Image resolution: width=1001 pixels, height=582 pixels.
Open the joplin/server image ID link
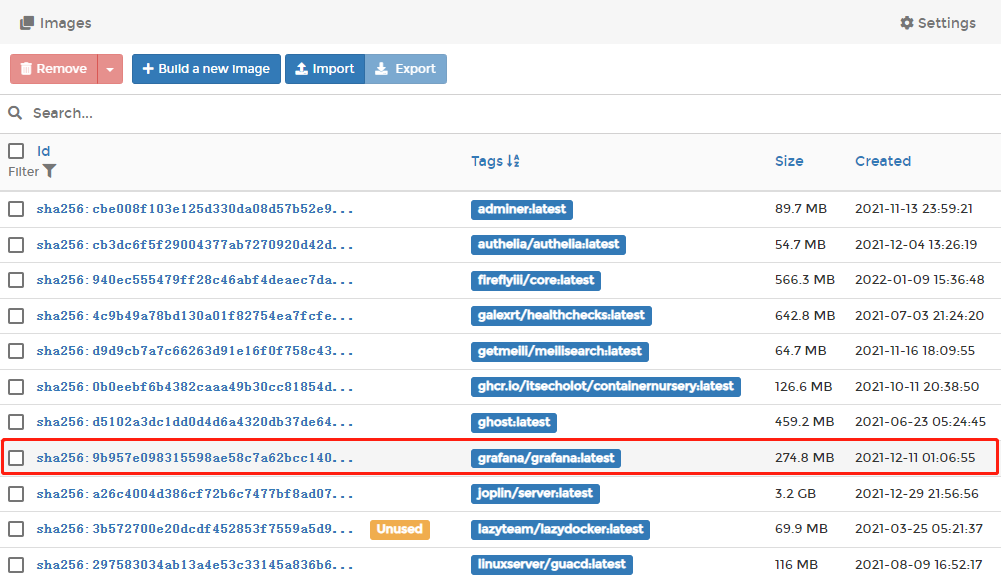195,493
